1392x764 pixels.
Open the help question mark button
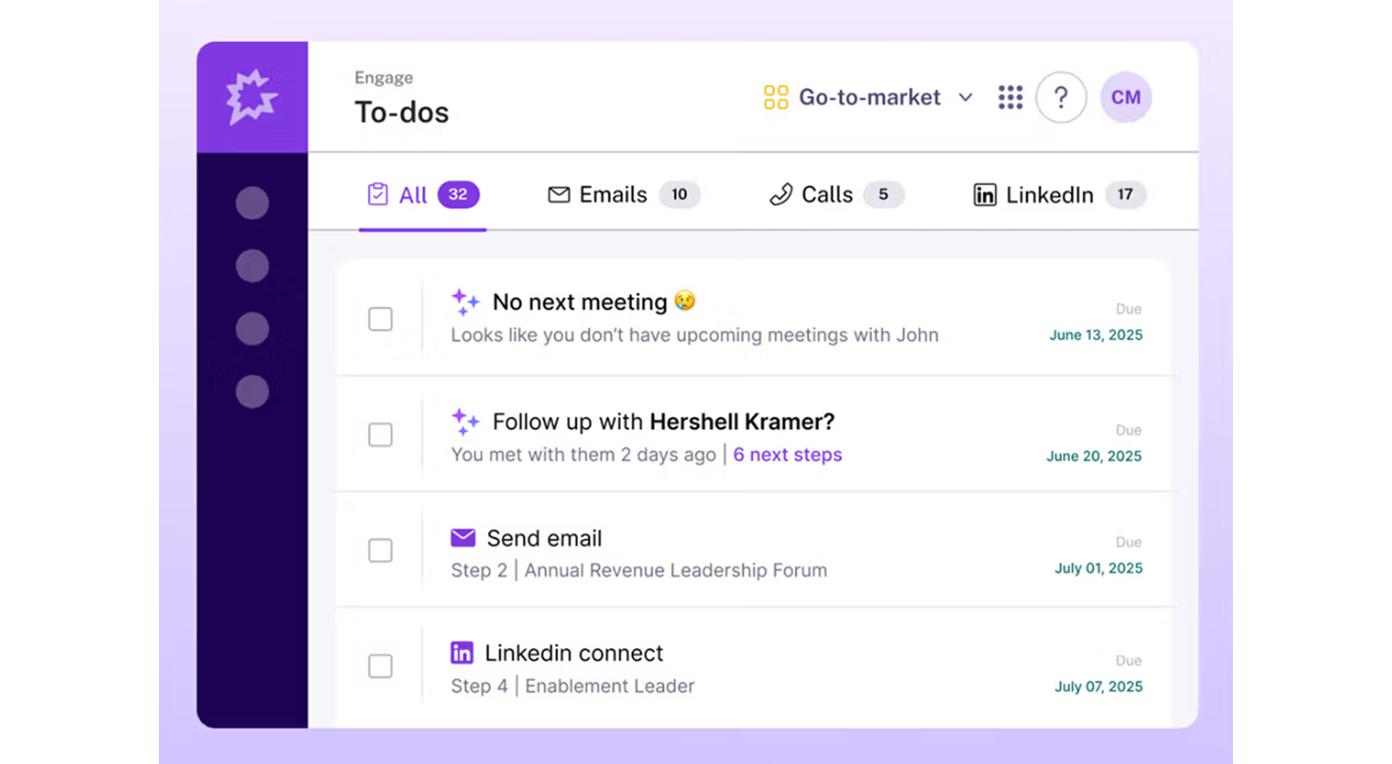pos(1061,97)
